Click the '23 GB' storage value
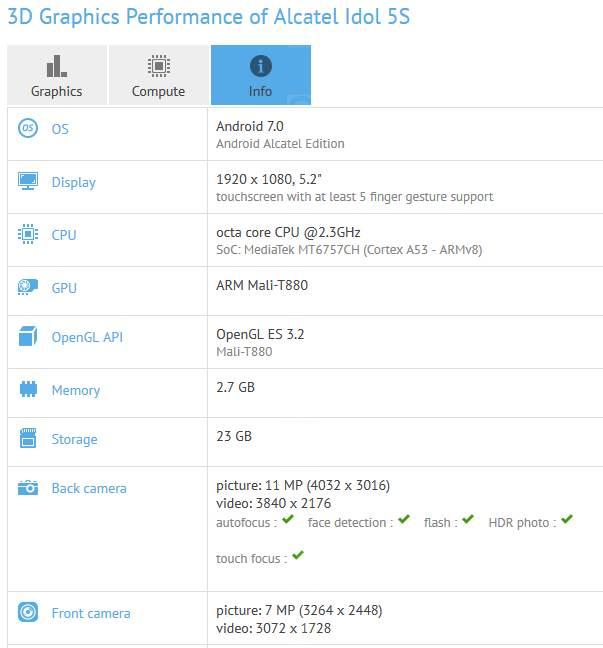 coord(234,436)
